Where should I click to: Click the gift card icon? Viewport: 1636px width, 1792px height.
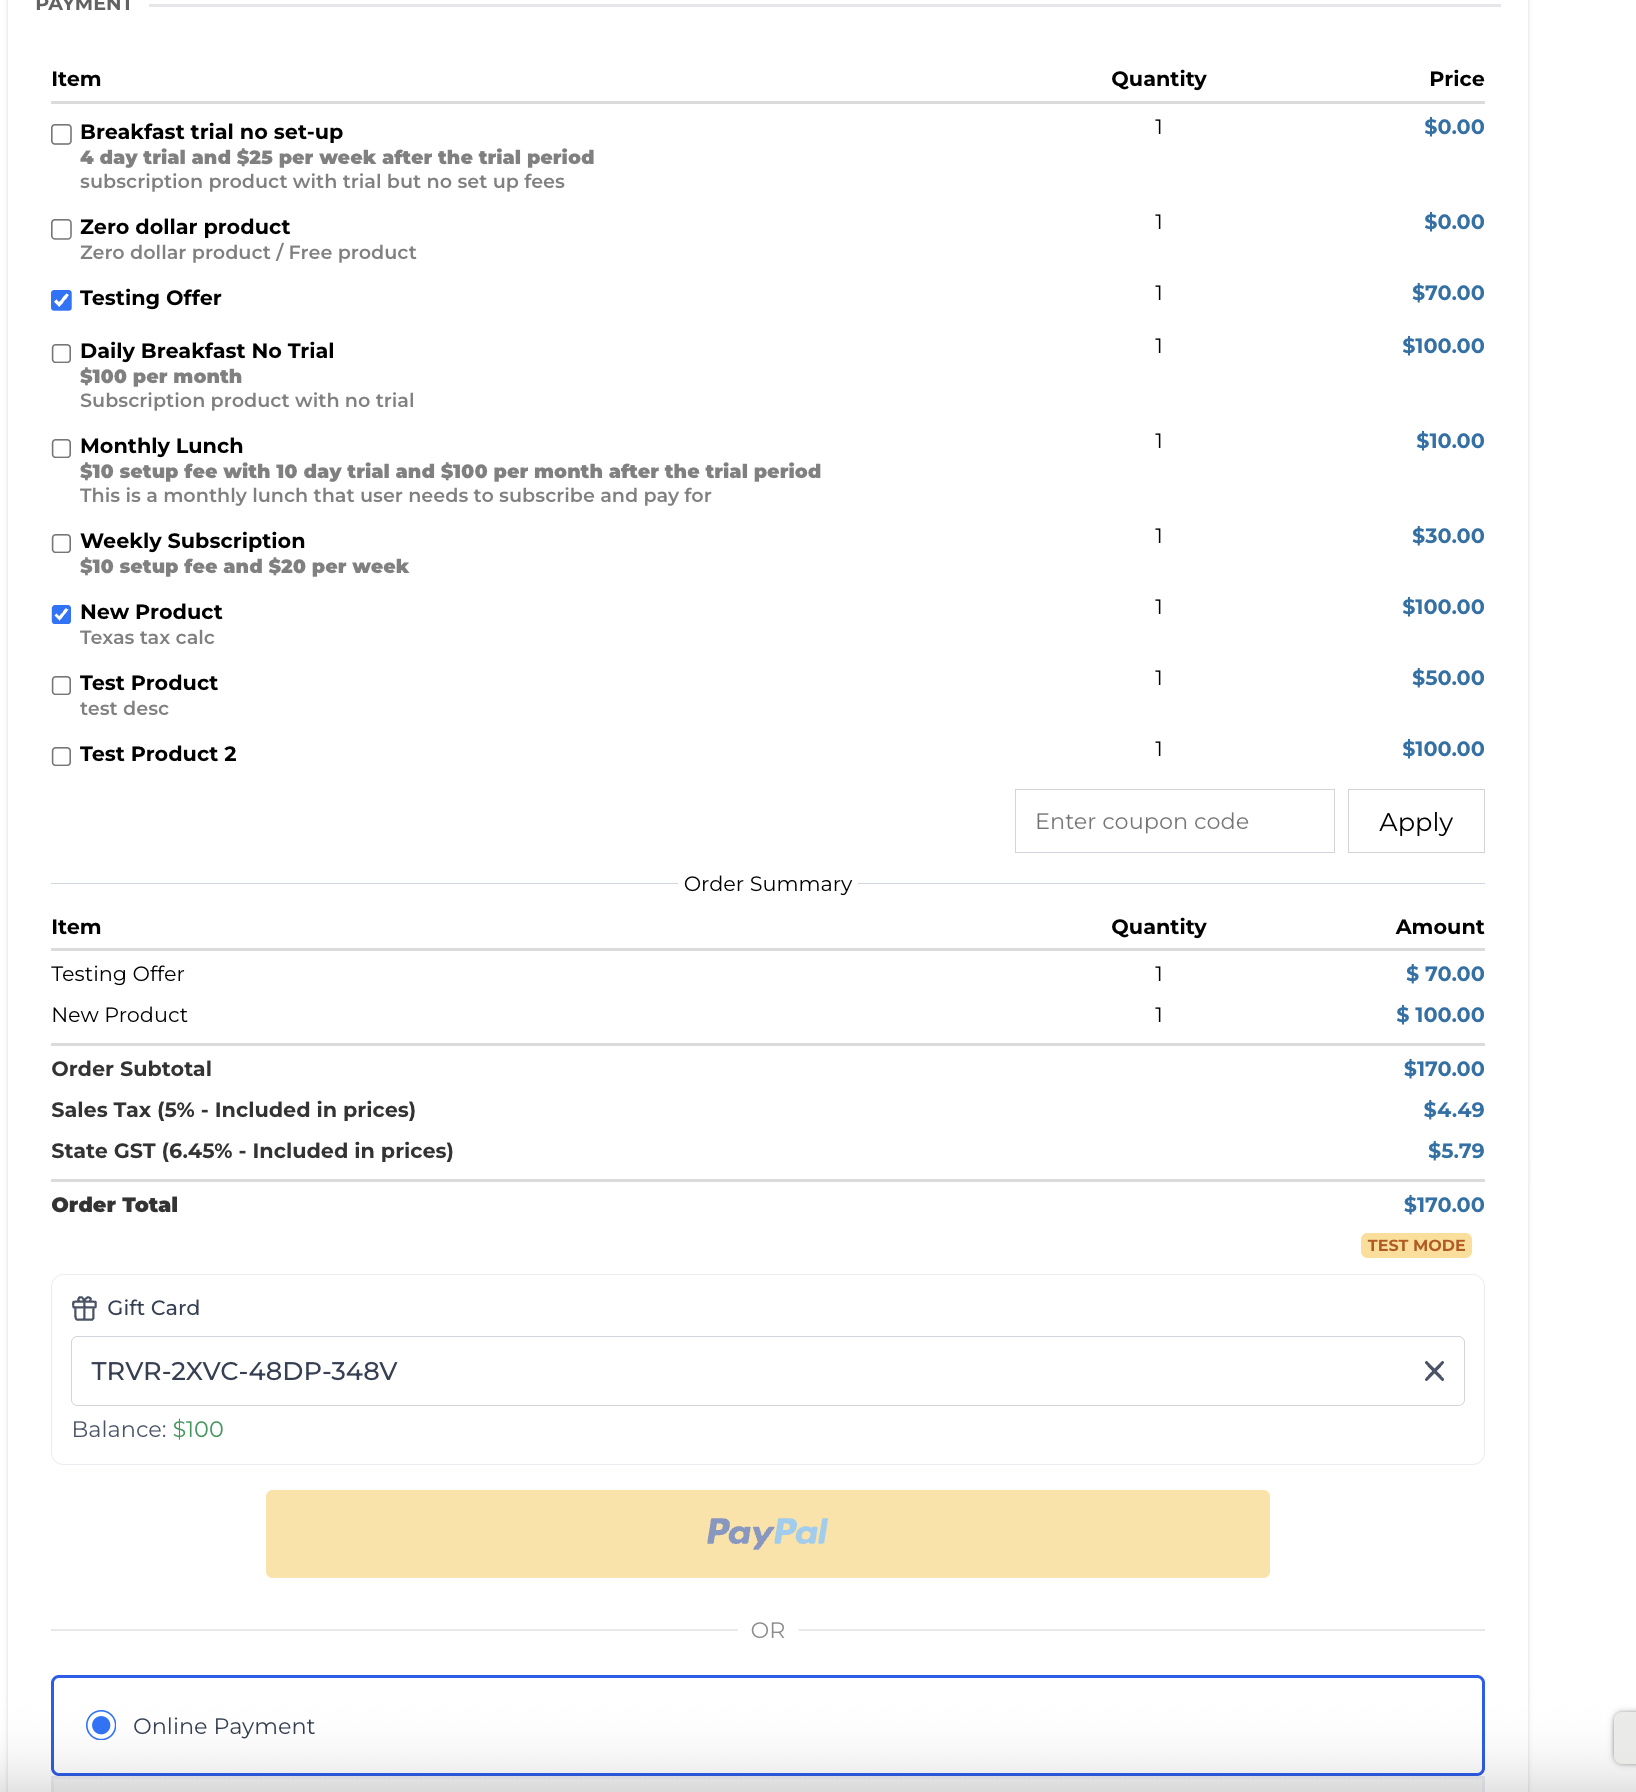[84, 1308]
